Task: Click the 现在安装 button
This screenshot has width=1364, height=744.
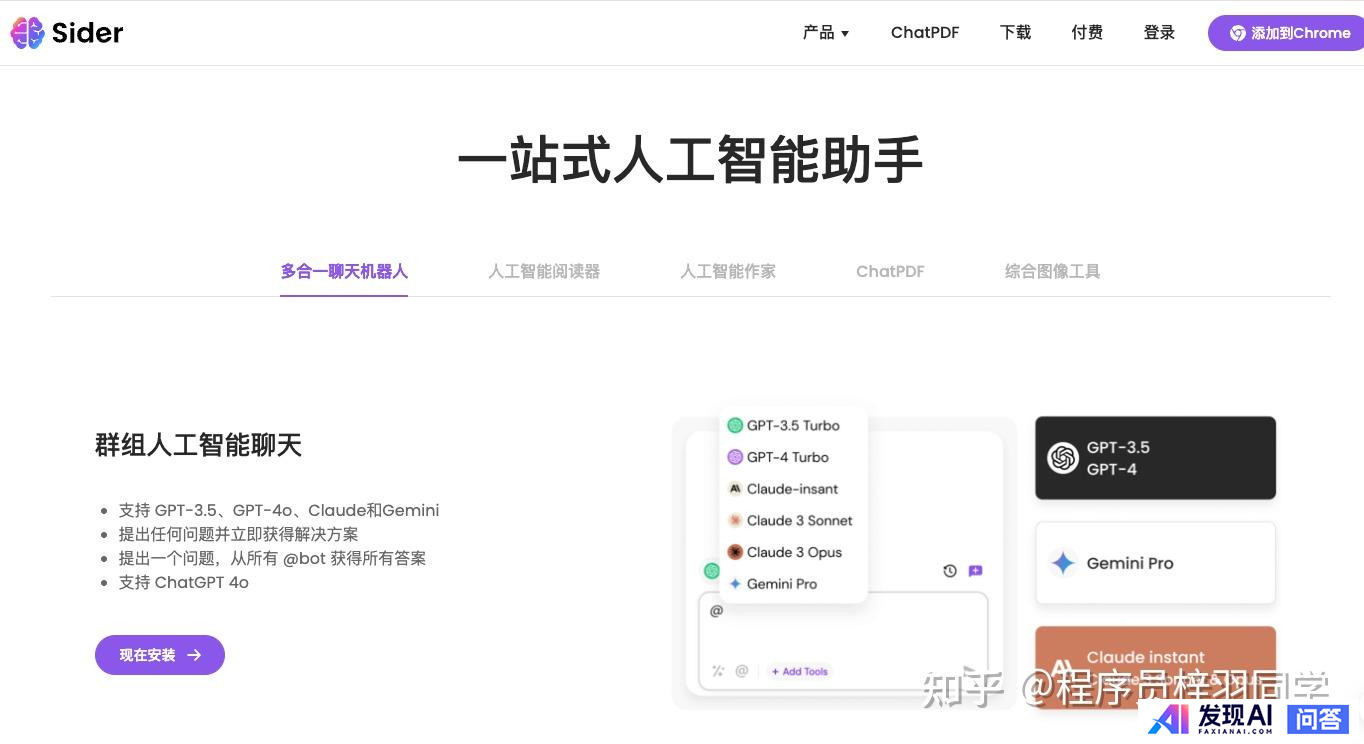Action: 160,655
